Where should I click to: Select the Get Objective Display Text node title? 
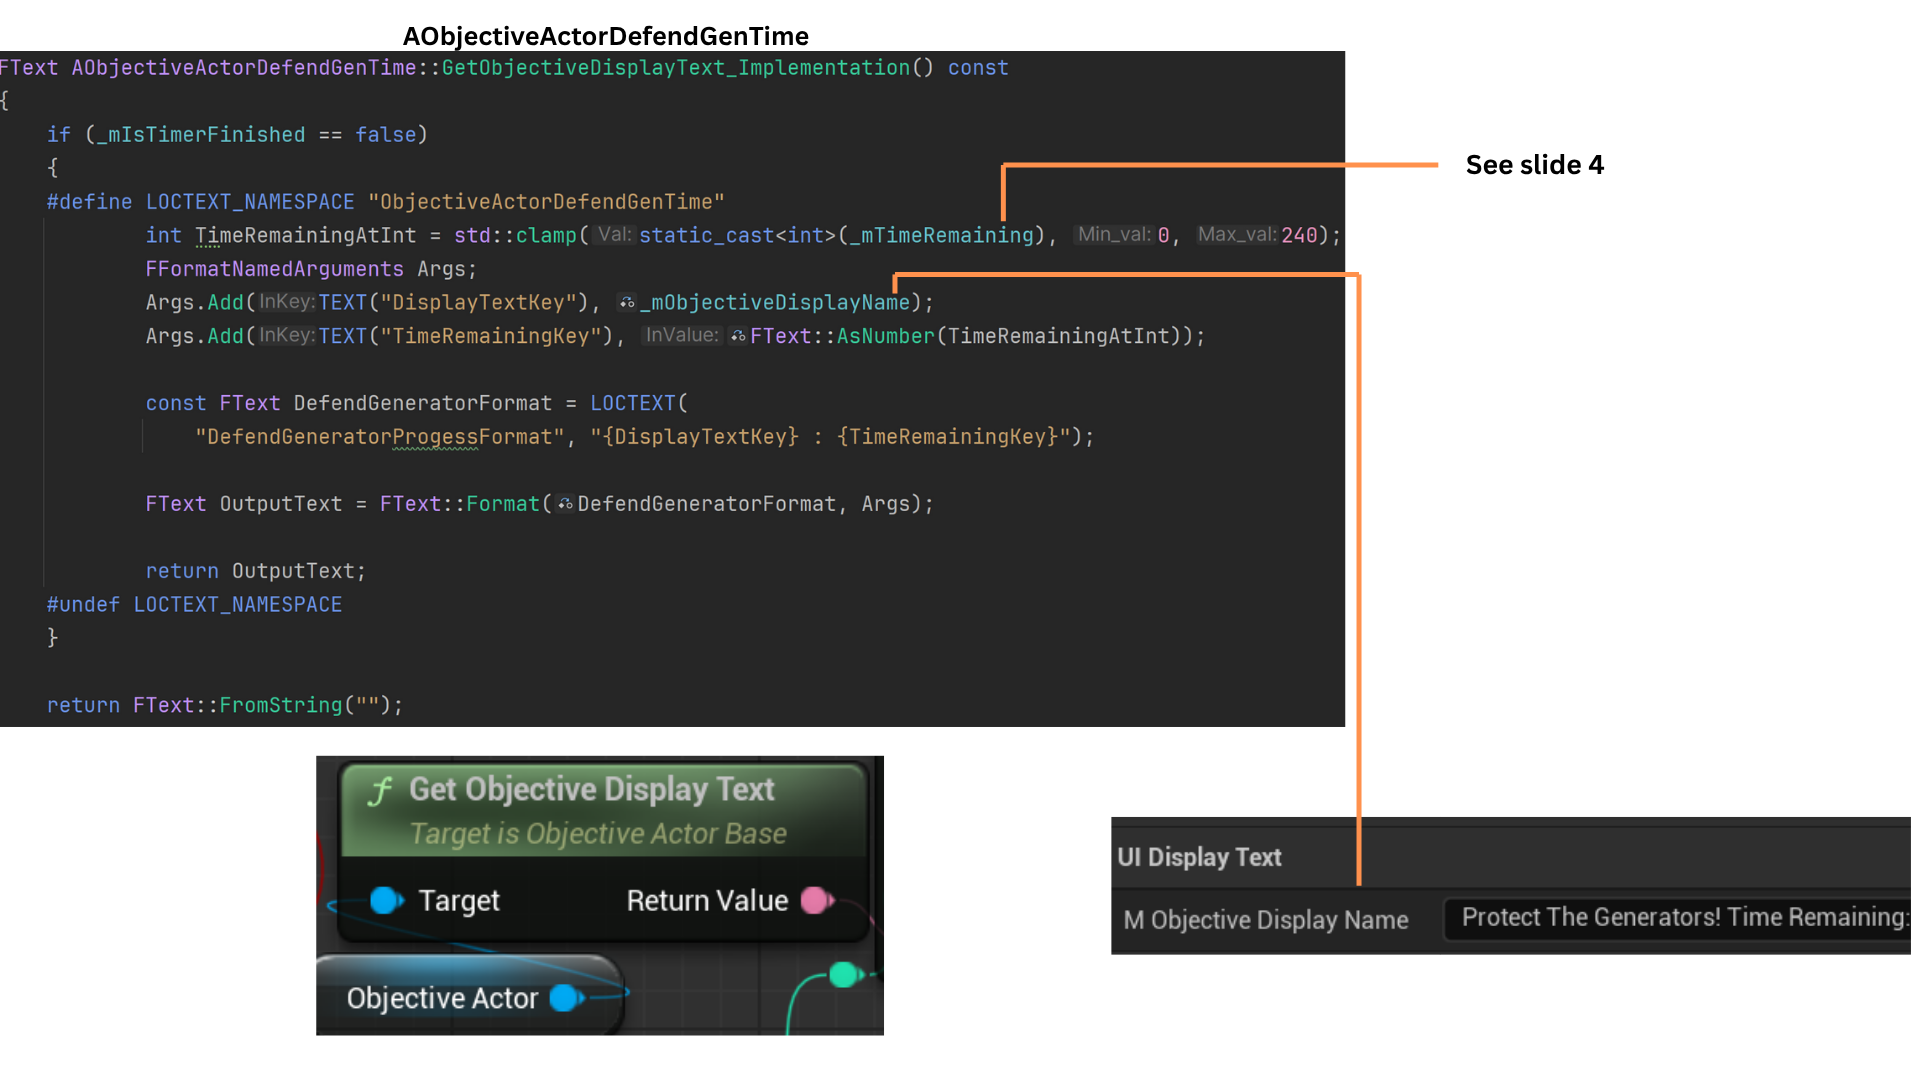click(x=591, y=789)
